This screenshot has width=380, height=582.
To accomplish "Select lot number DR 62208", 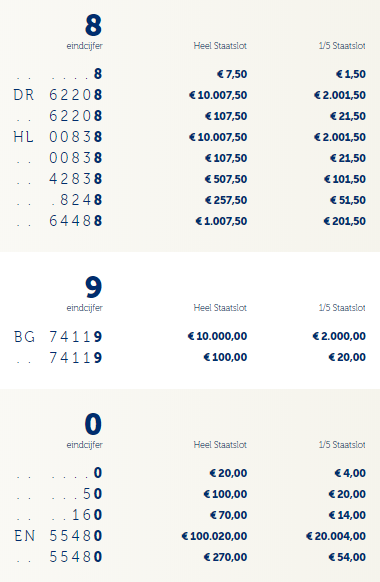I will click(x=58, y=95).
